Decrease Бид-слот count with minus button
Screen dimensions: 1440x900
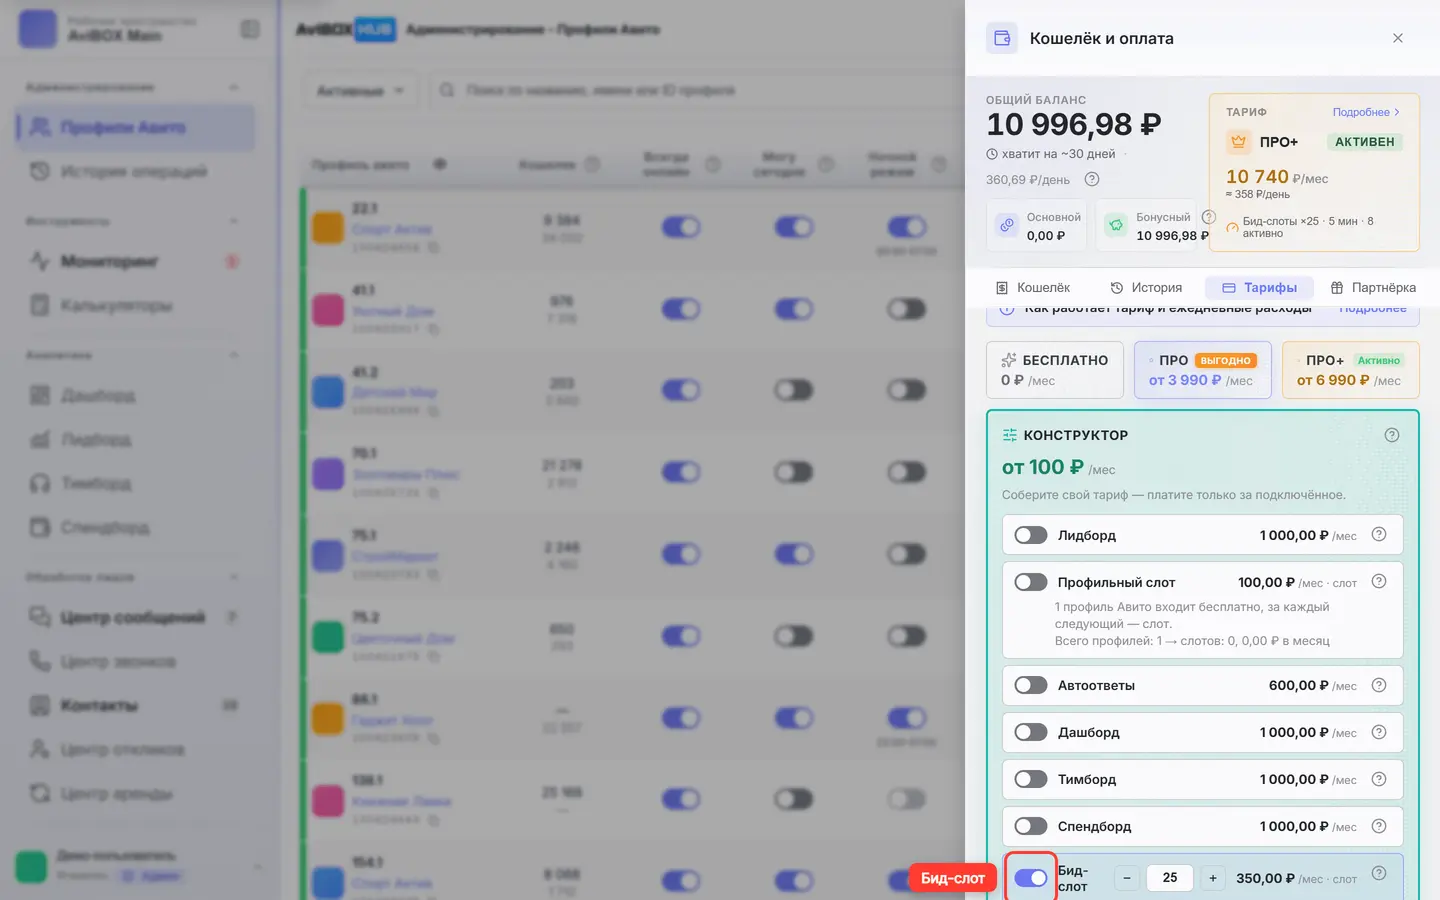pos(1127,878)
